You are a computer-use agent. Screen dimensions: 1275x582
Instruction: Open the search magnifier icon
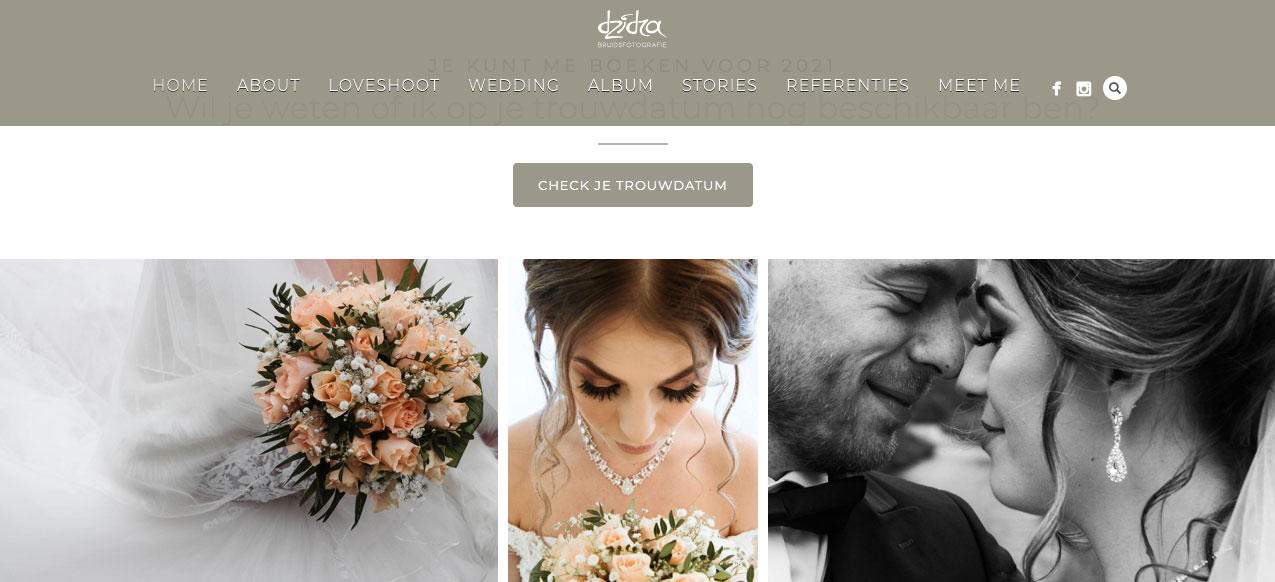coord(1115,88)
